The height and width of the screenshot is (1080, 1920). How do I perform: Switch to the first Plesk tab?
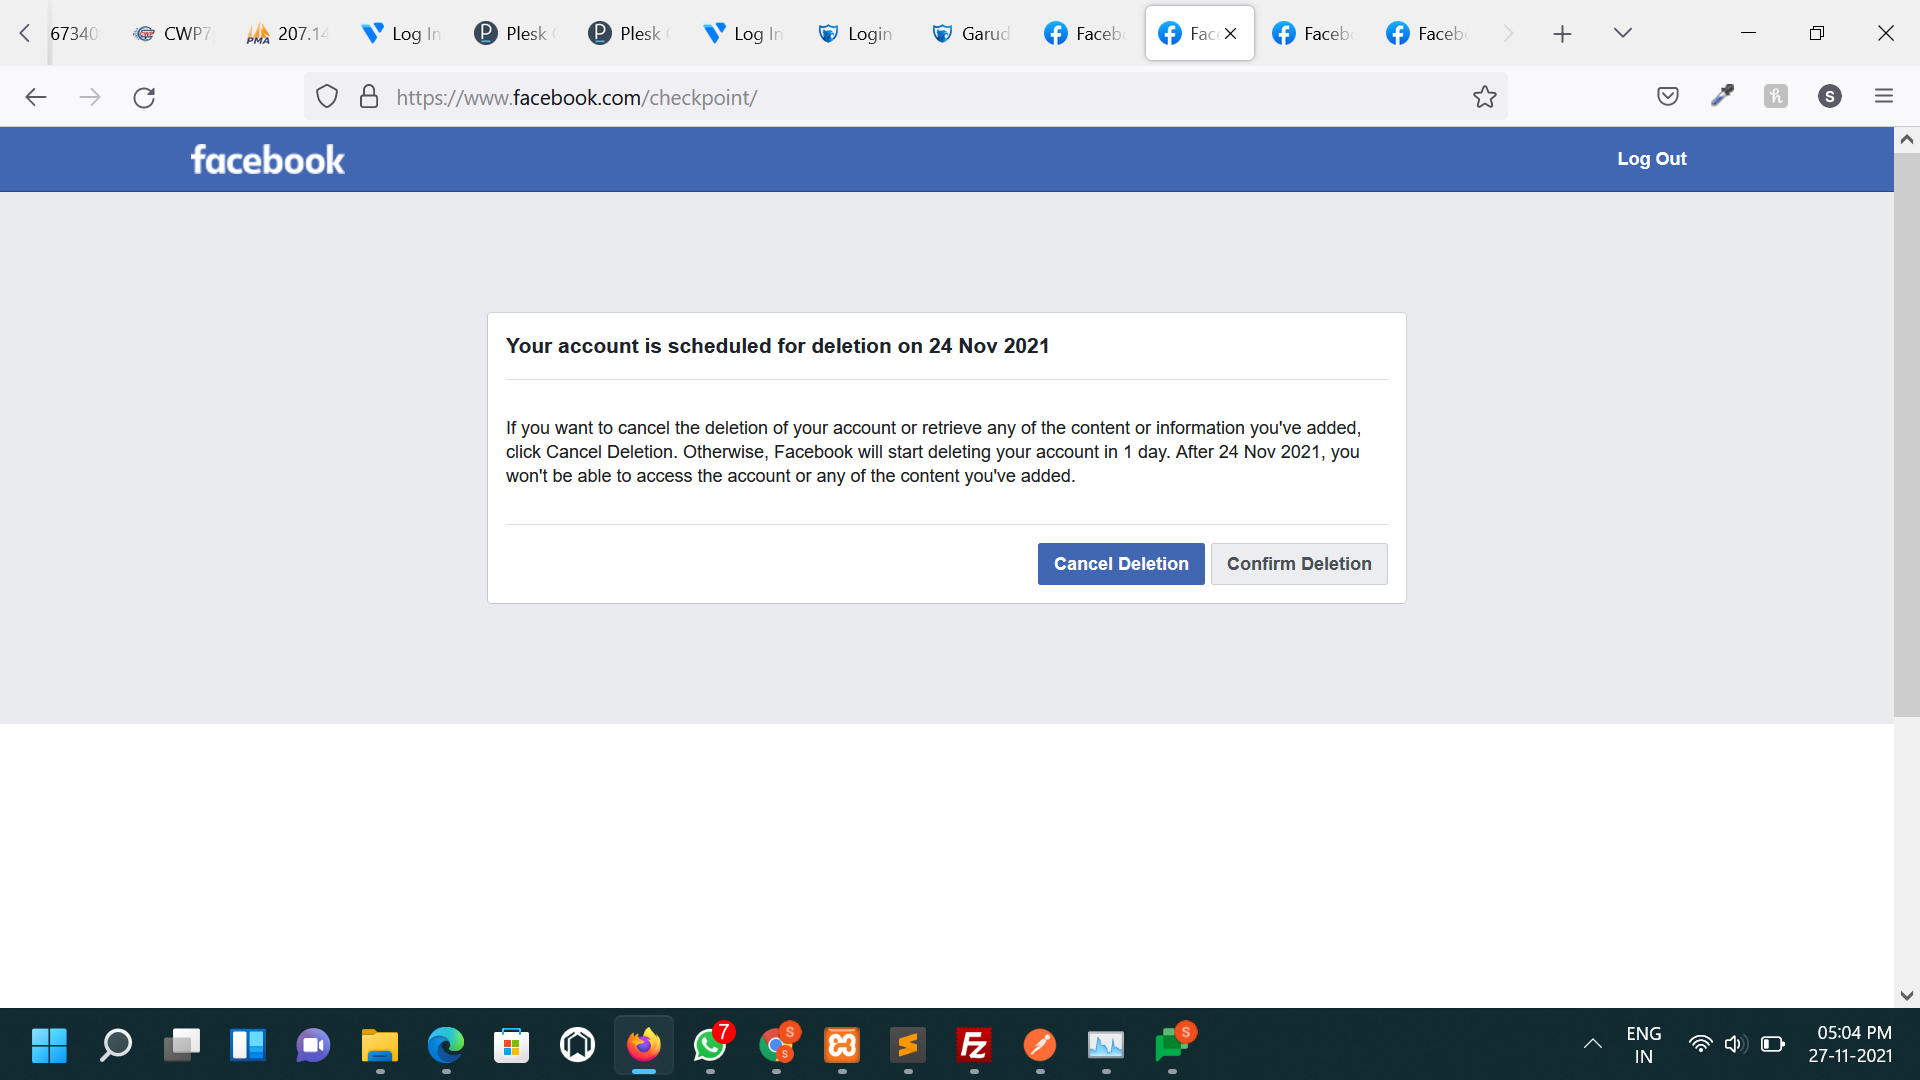pyautogui.click(x=516, y=34)
